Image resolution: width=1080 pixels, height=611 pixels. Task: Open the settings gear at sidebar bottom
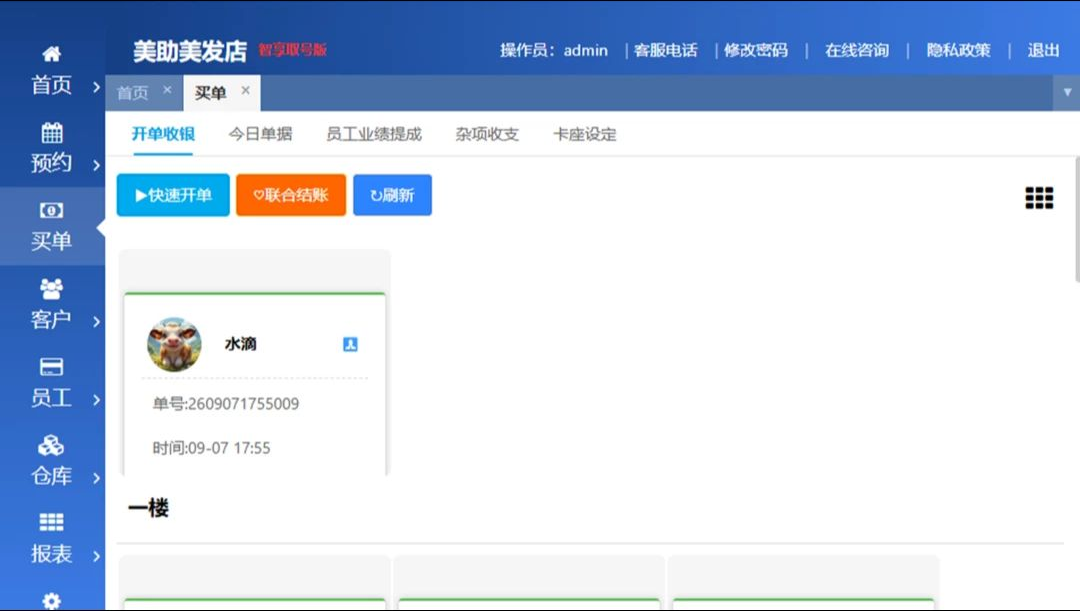pos(52,601)
